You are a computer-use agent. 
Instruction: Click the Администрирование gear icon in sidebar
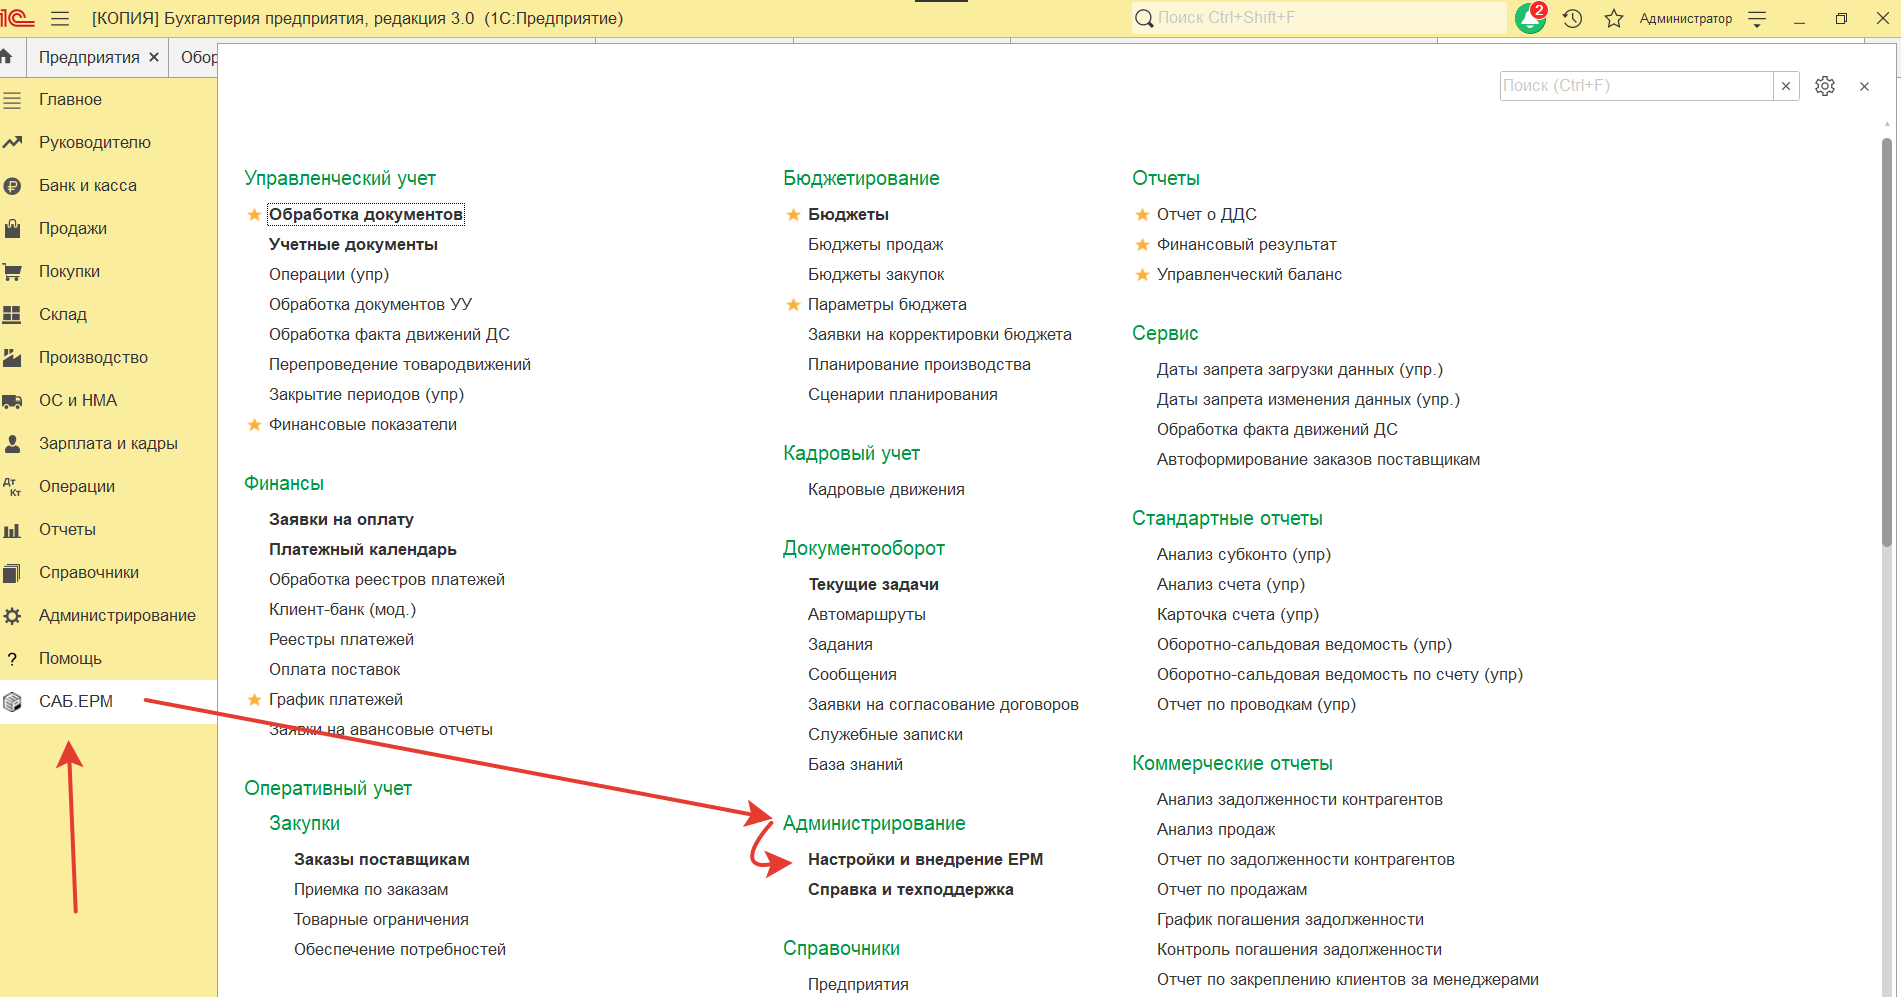pos(12,616)
